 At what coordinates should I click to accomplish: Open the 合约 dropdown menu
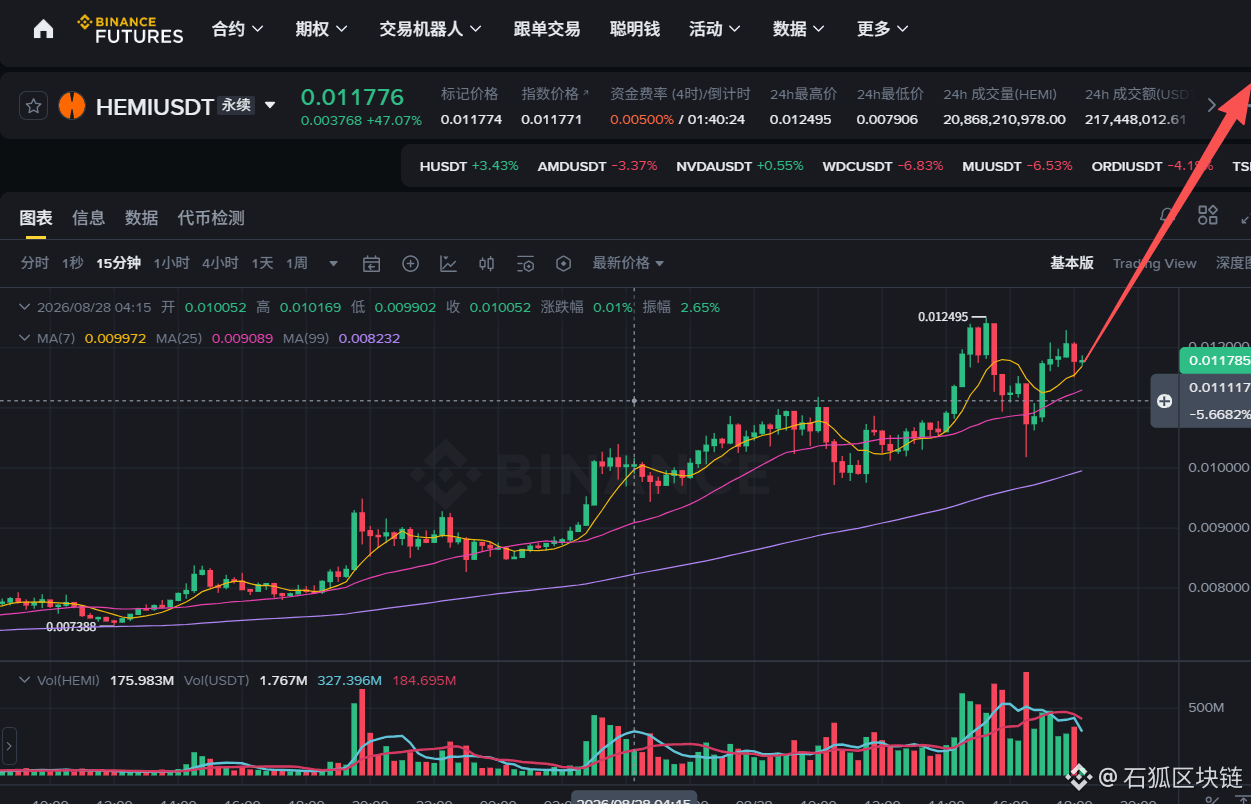click(x=238, y=29)
